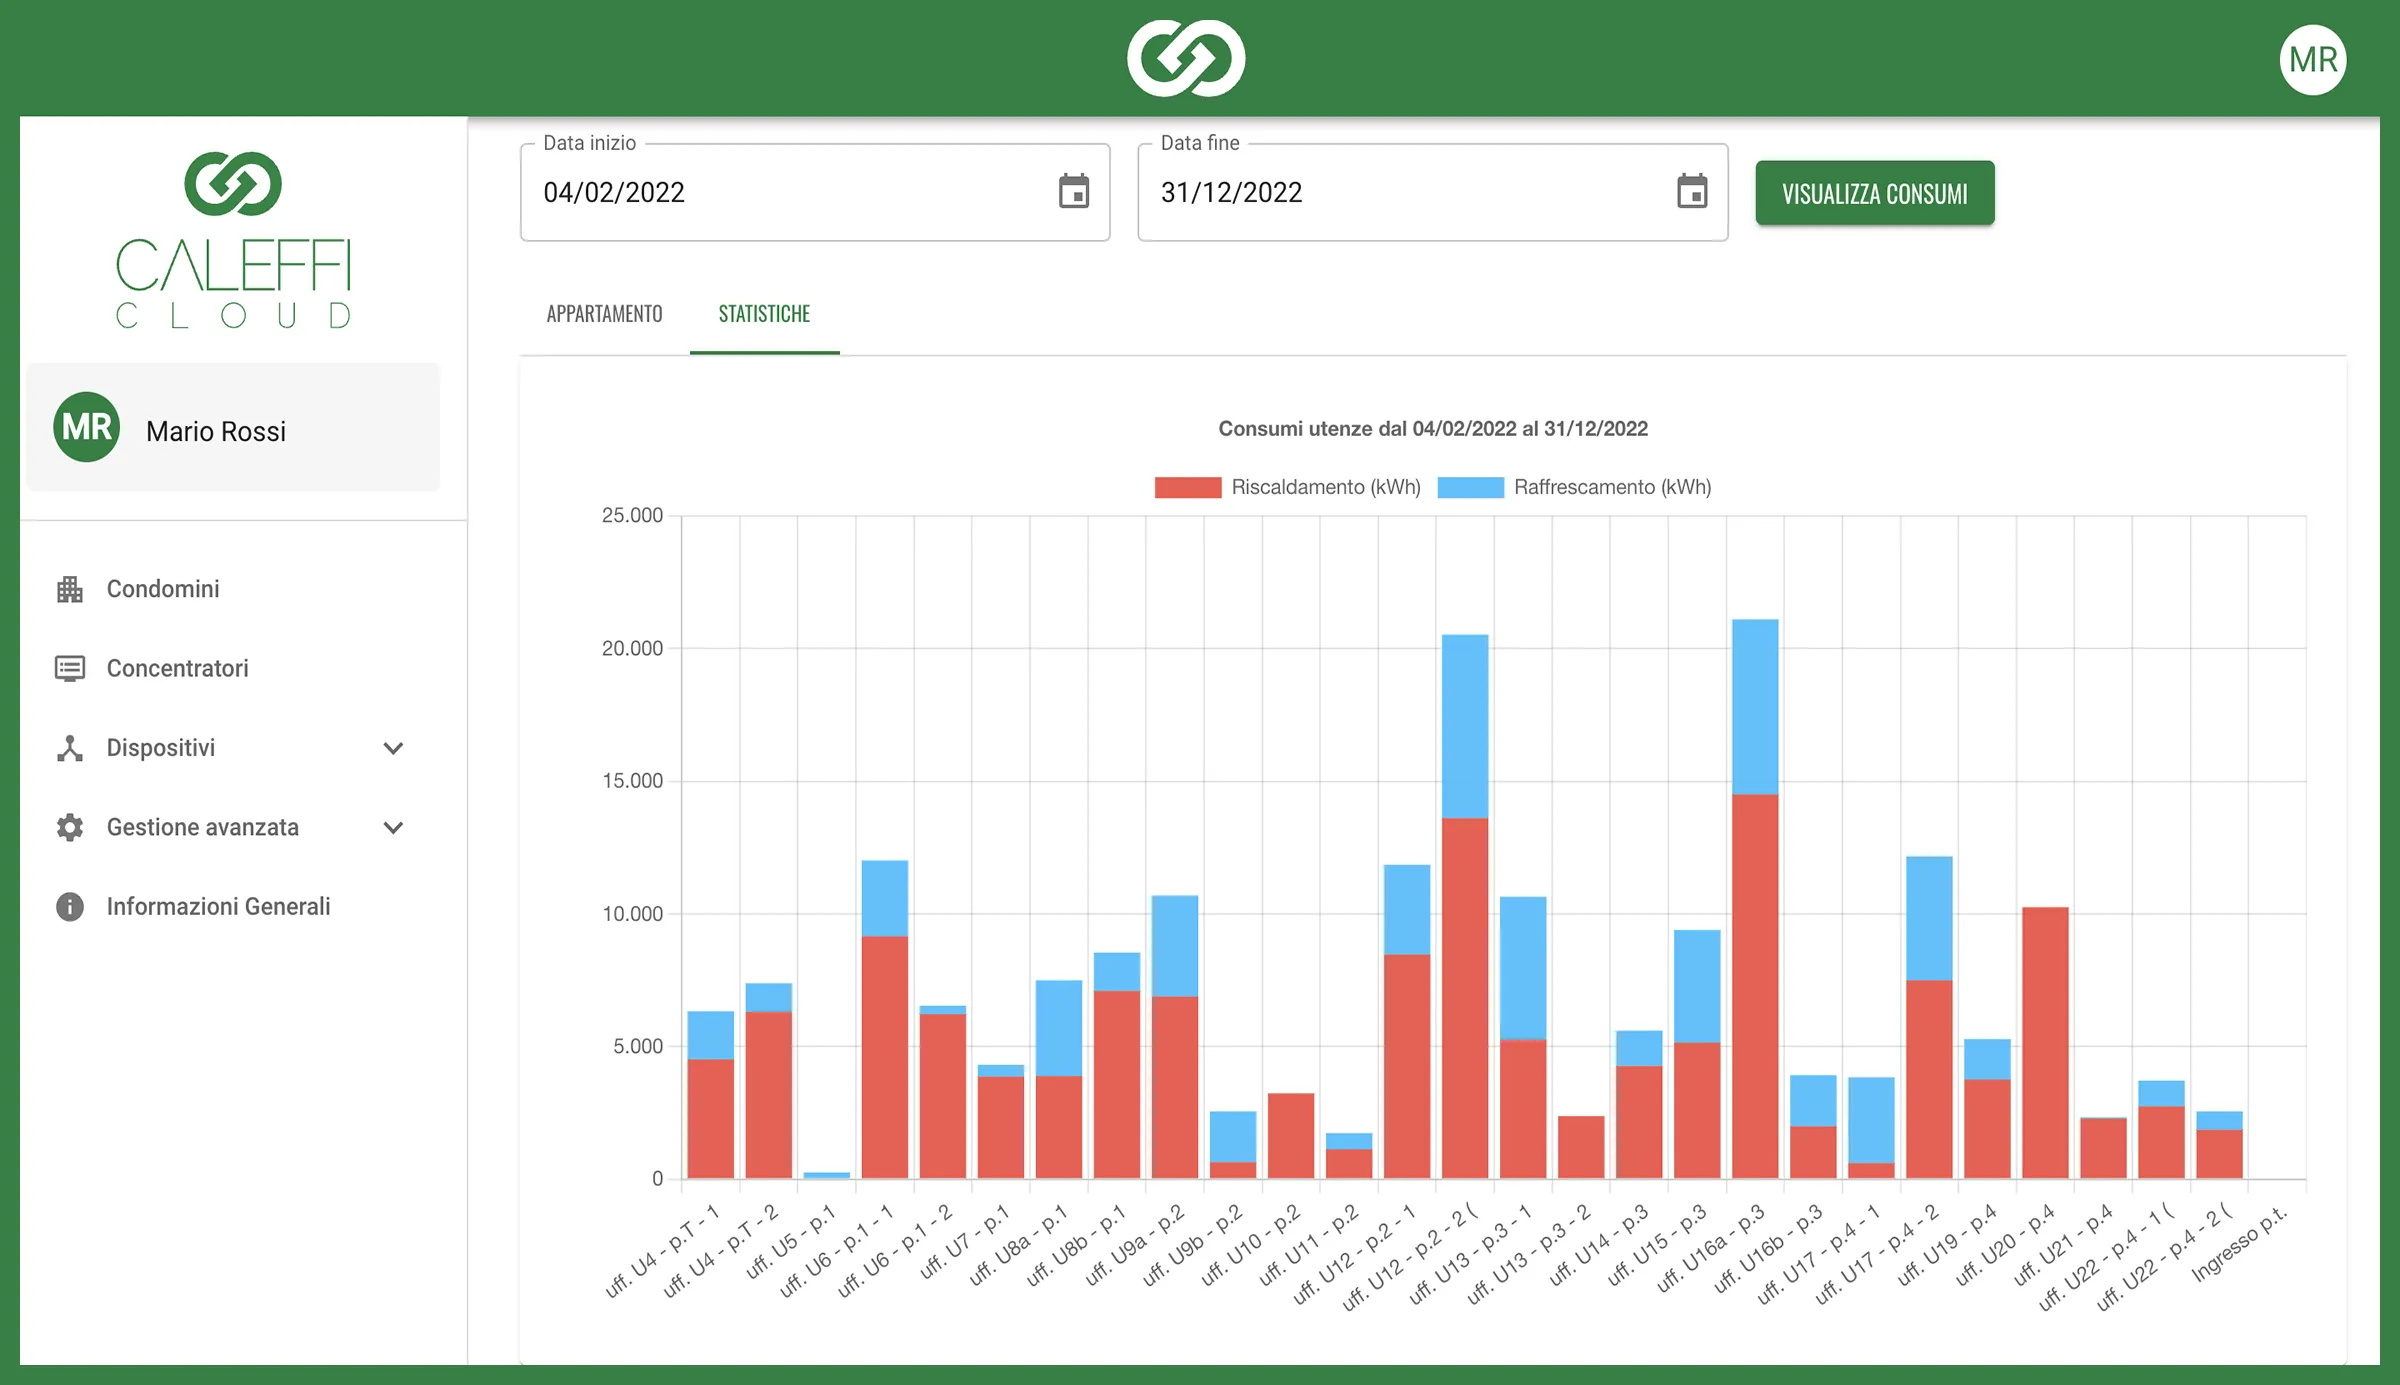Click the MR avatar in top bar
Screen dimensions: 2400x1385
pos(2313,60)
